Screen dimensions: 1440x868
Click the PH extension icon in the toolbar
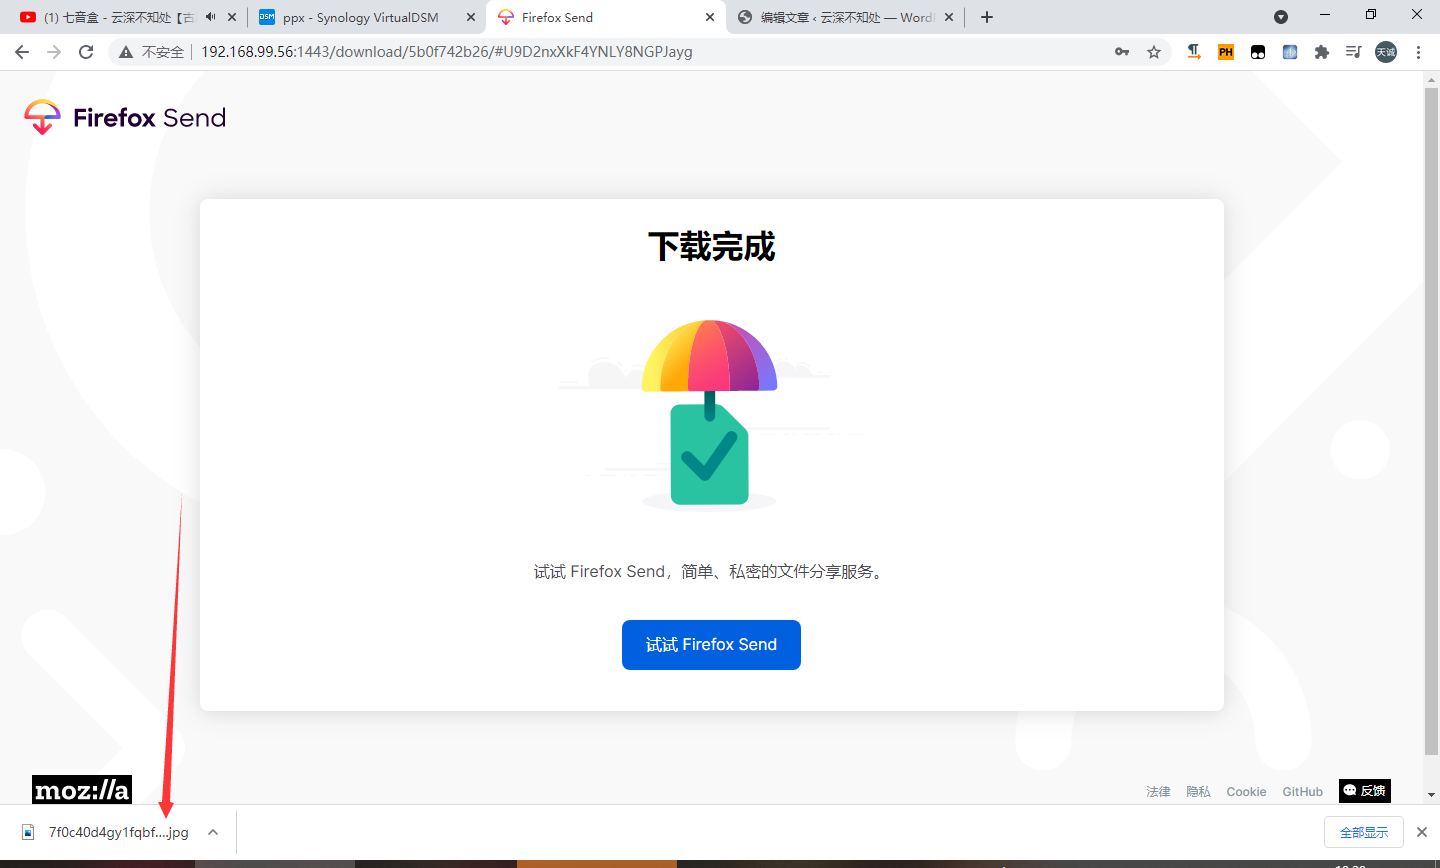coord(1225,51)
